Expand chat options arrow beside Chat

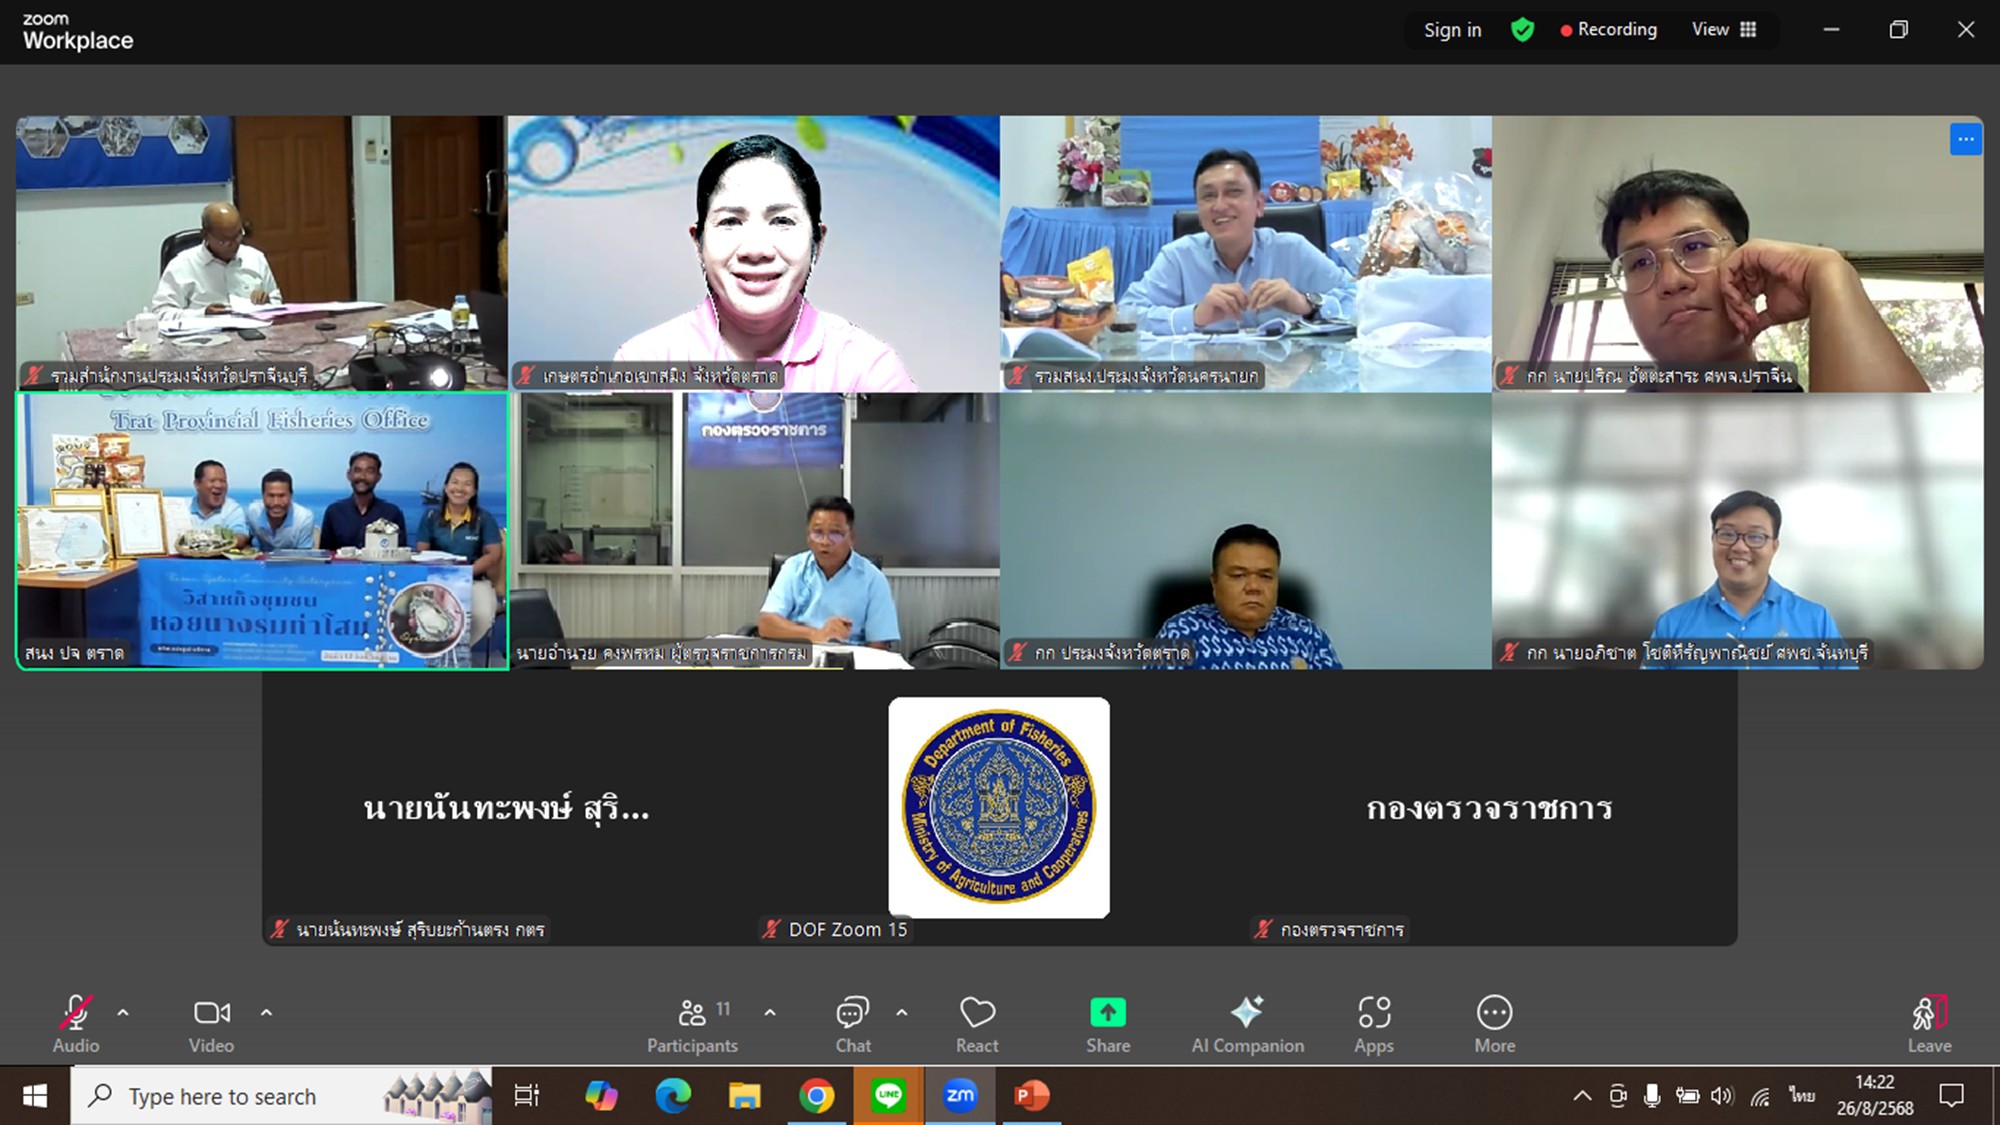coord(901,1012)
